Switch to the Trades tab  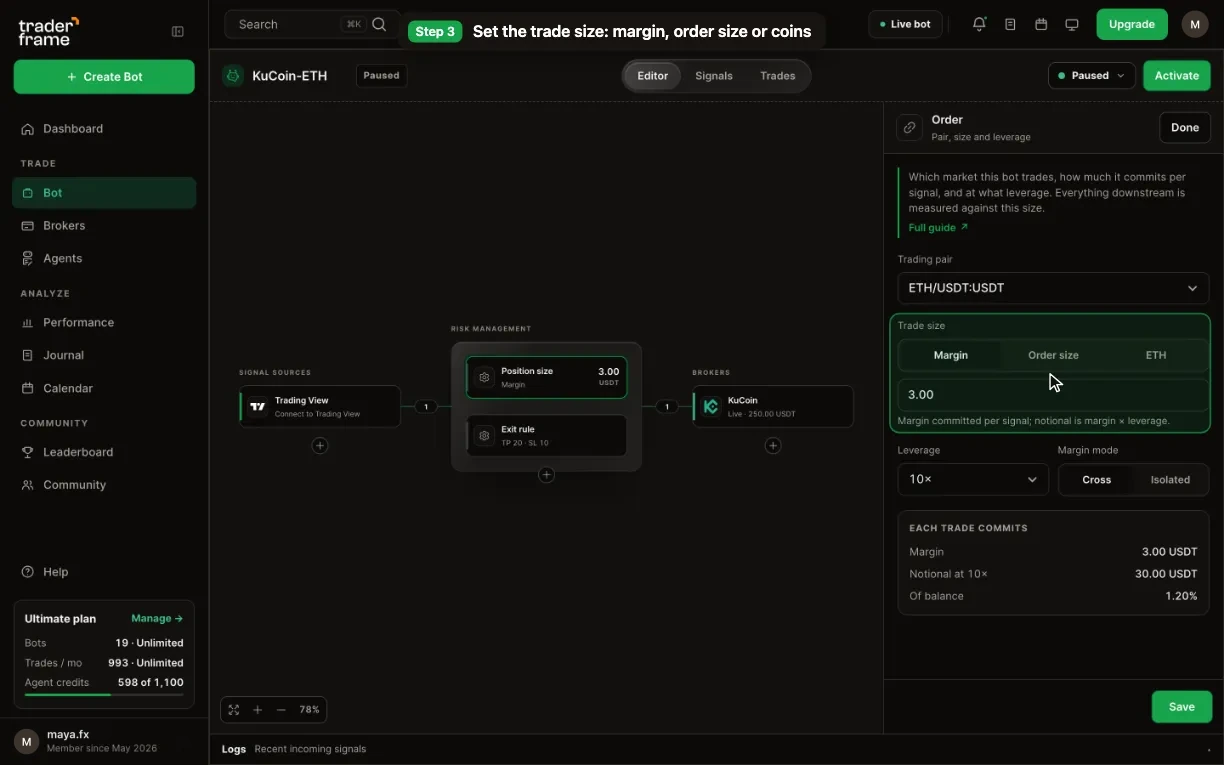point(778,76)
